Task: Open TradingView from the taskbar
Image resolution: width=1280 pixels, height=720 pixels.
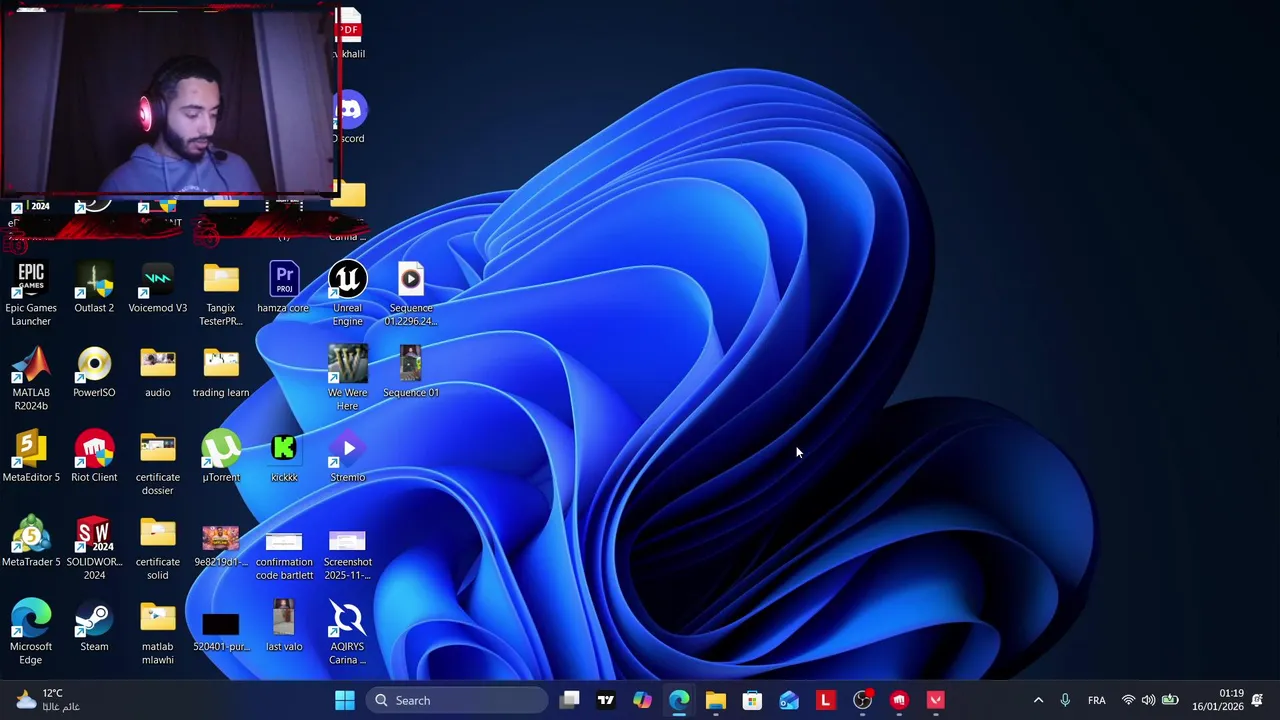Action: 606,700
